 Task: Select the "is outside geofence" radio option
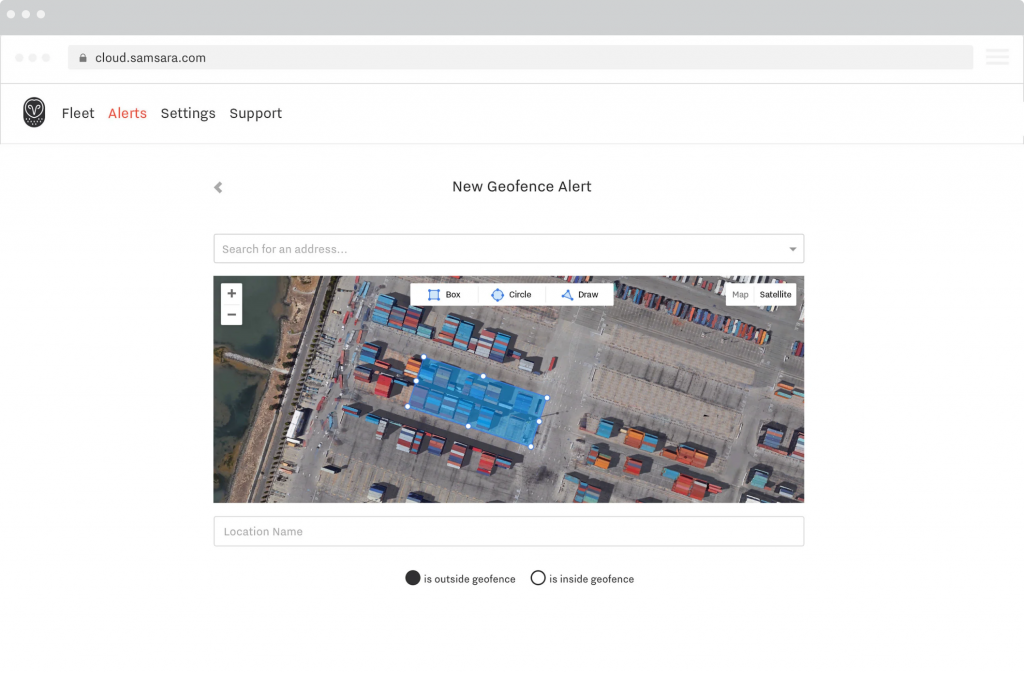point(412,578)
